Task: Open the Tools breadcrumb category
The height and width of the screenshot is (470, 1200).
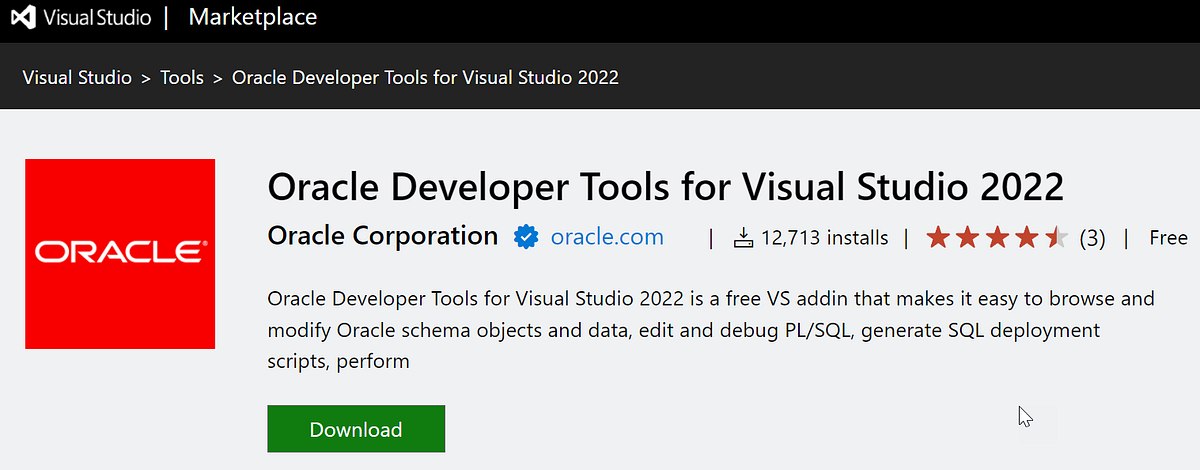Action: [182, 77]
